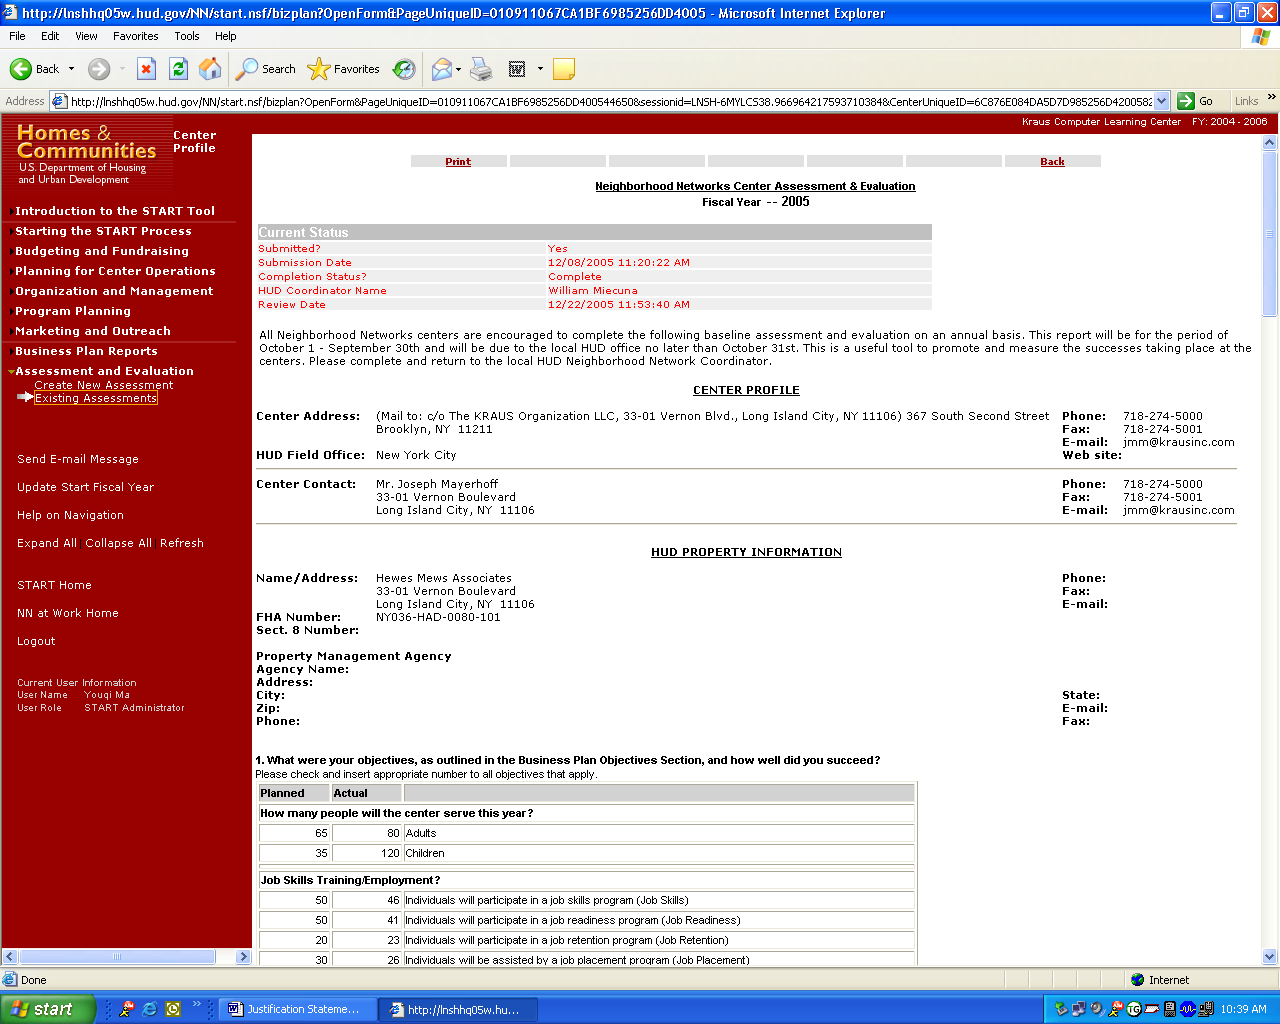
Task: Click the Start button on the taskbar
Action: 48,1009
